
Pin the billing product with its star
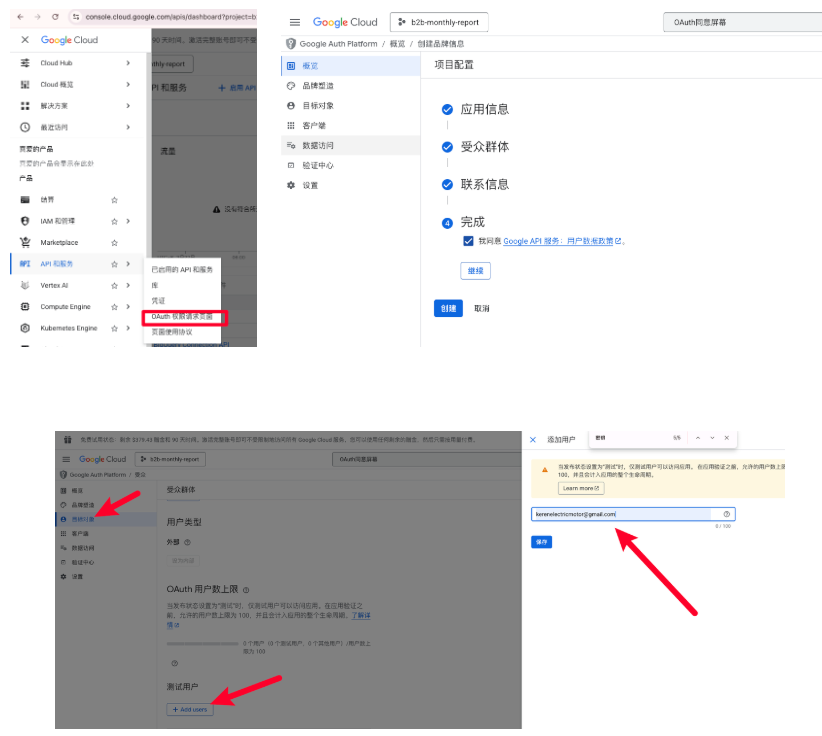tap(114, 200)
